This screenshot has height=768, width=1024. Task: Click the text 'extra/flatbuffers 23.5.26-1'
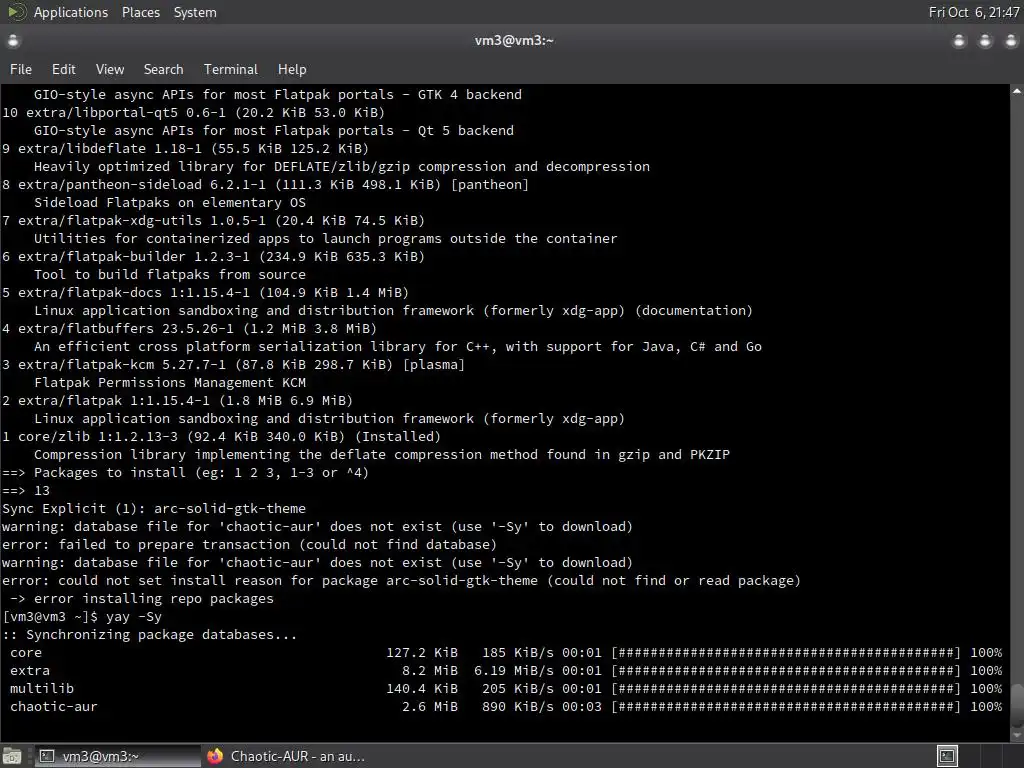[x=125, y=328]
